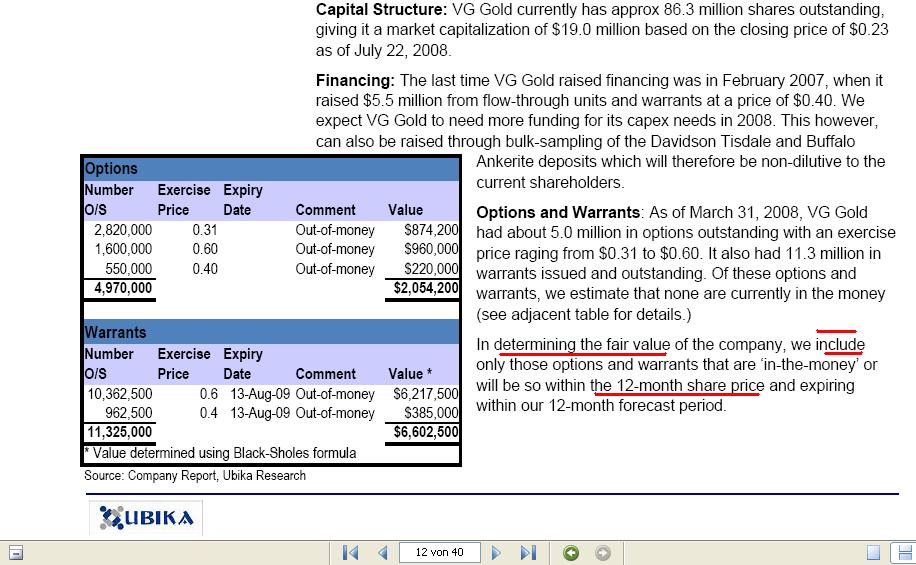
Task: Click options total '4,970,000'
Action: [x=123, y=287]
